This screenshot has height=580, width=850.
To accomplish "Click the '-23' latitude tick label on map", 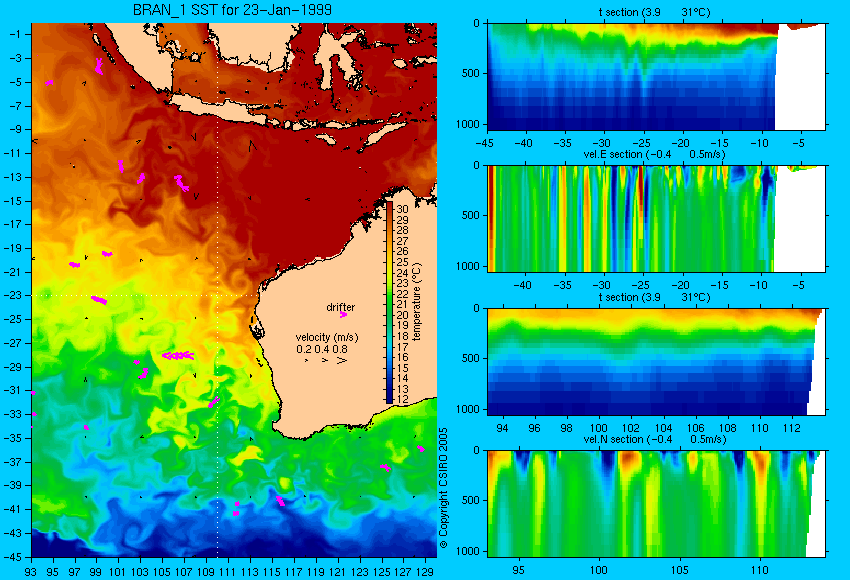I will pos(14,295).
